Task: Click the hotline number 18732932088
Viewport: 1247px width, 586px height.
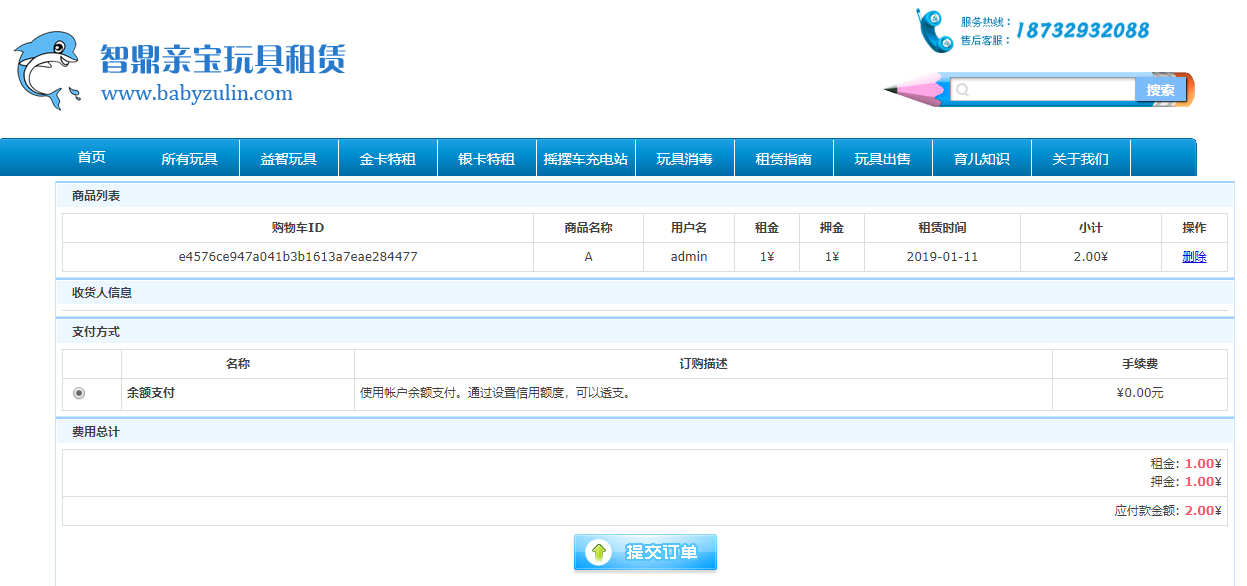Action: click(1082, 31)
